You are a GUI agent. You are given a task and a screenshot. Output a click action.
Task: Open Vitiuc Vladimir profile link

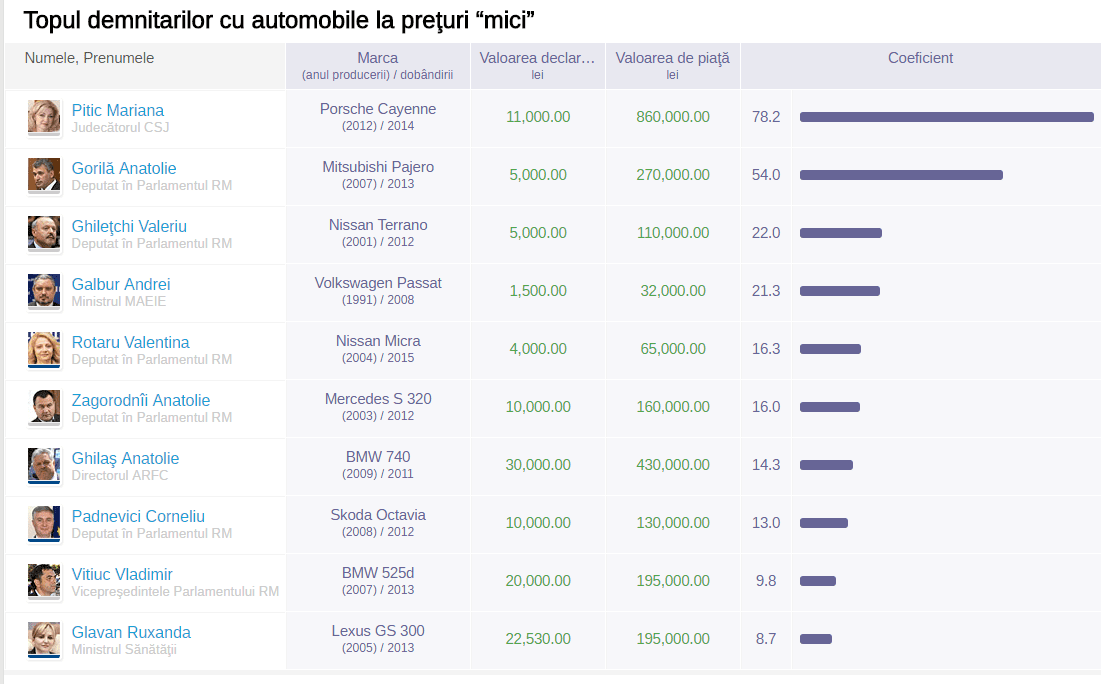tap(121, 574)
